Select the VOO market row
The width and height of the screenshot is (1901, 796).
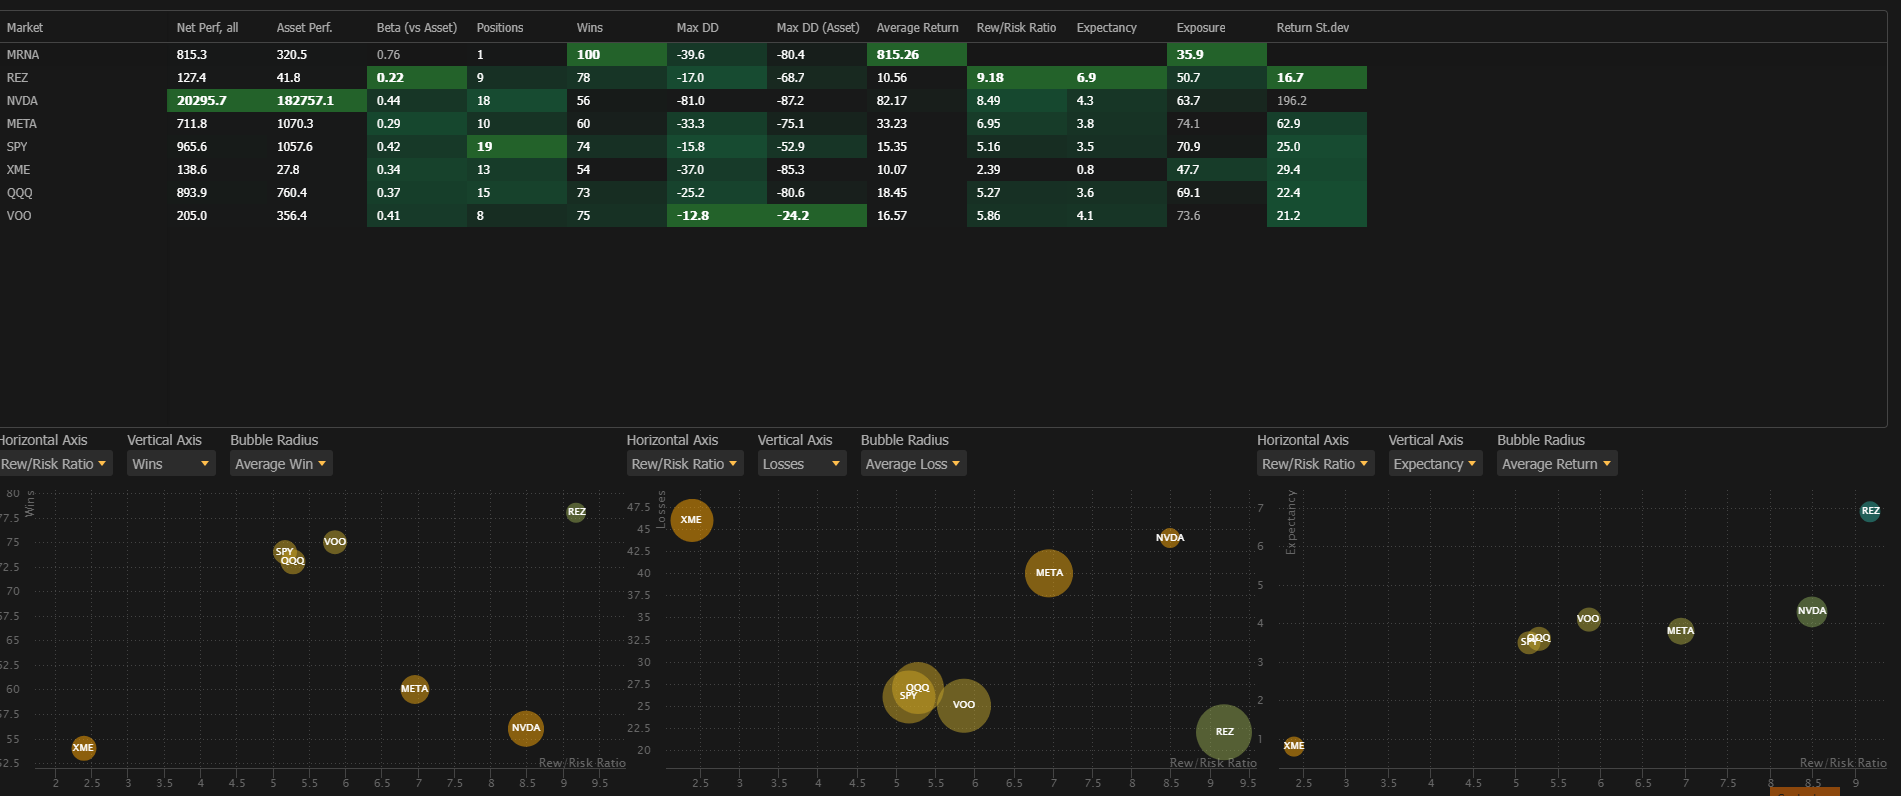(683, 215)
